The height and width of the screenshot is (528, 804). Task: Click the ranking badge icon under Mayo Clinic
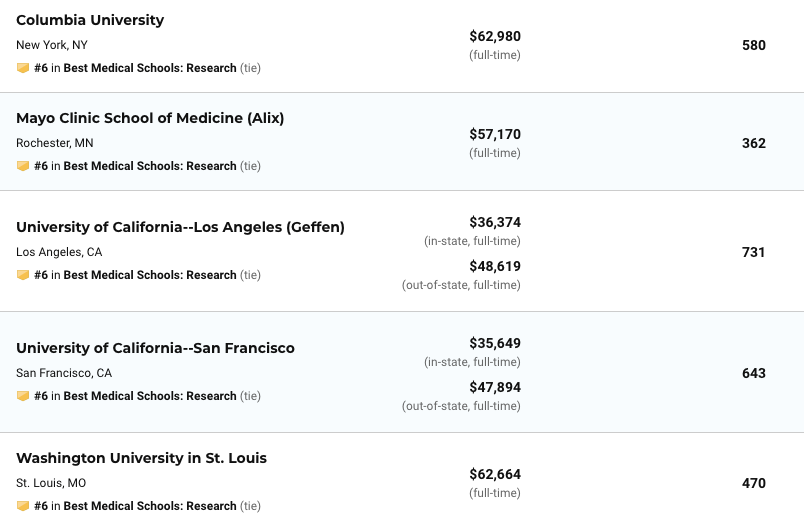click(x=23, y=166)
